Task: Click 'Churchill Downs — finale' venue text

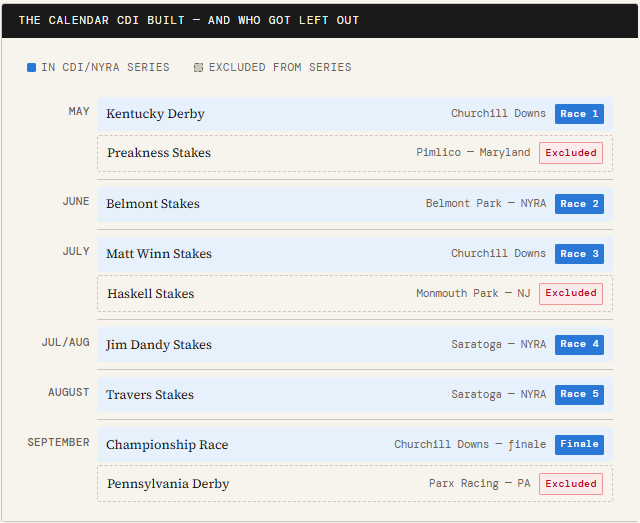Action: [470, 445]
